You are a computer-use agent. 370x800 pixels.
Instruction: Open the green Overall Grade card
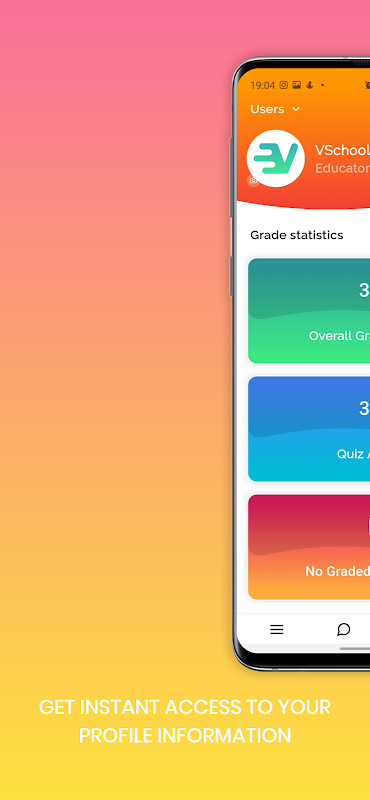pos(309,311)
